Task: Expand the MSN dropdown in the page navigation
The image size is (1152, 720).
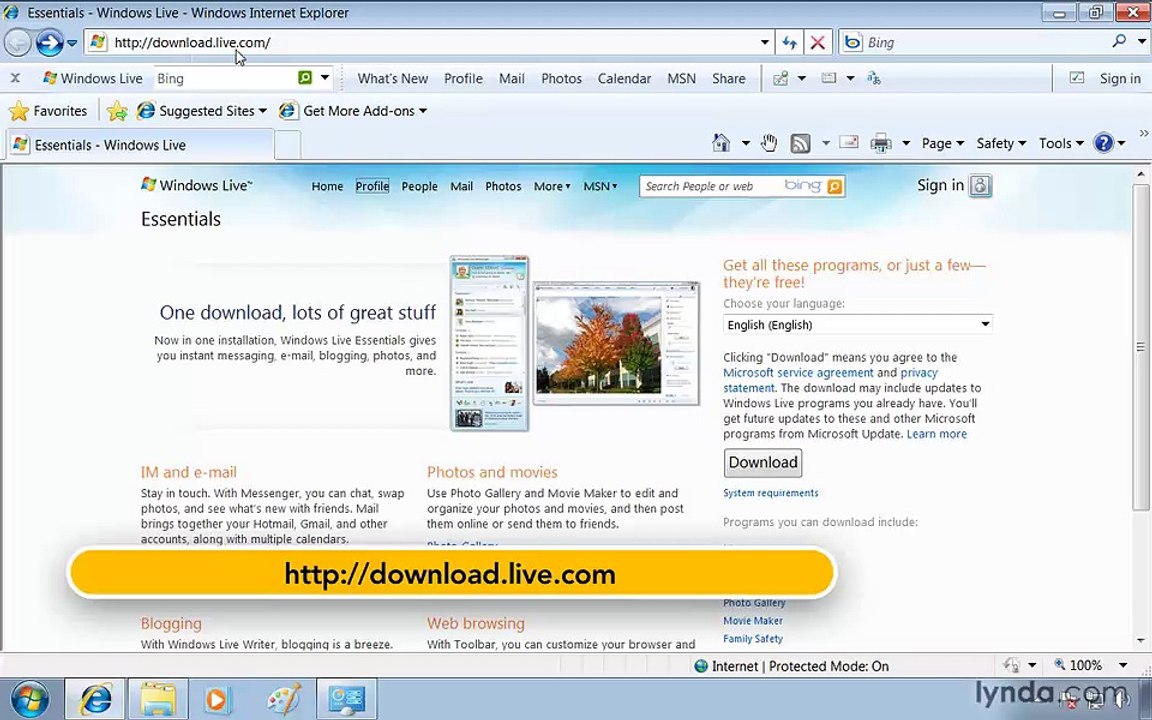Action: click(x=600, y=187)
